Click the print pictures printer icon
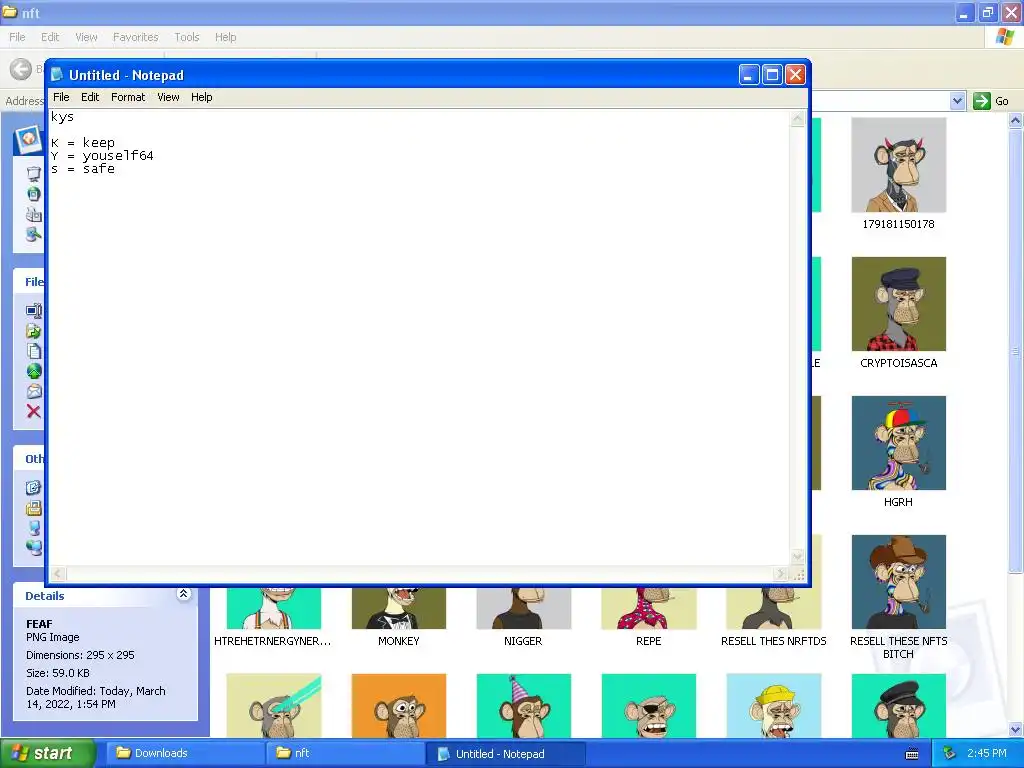The width and height of the screenshot is (1024, 768). pyautogui.click(x=34, y=214)
